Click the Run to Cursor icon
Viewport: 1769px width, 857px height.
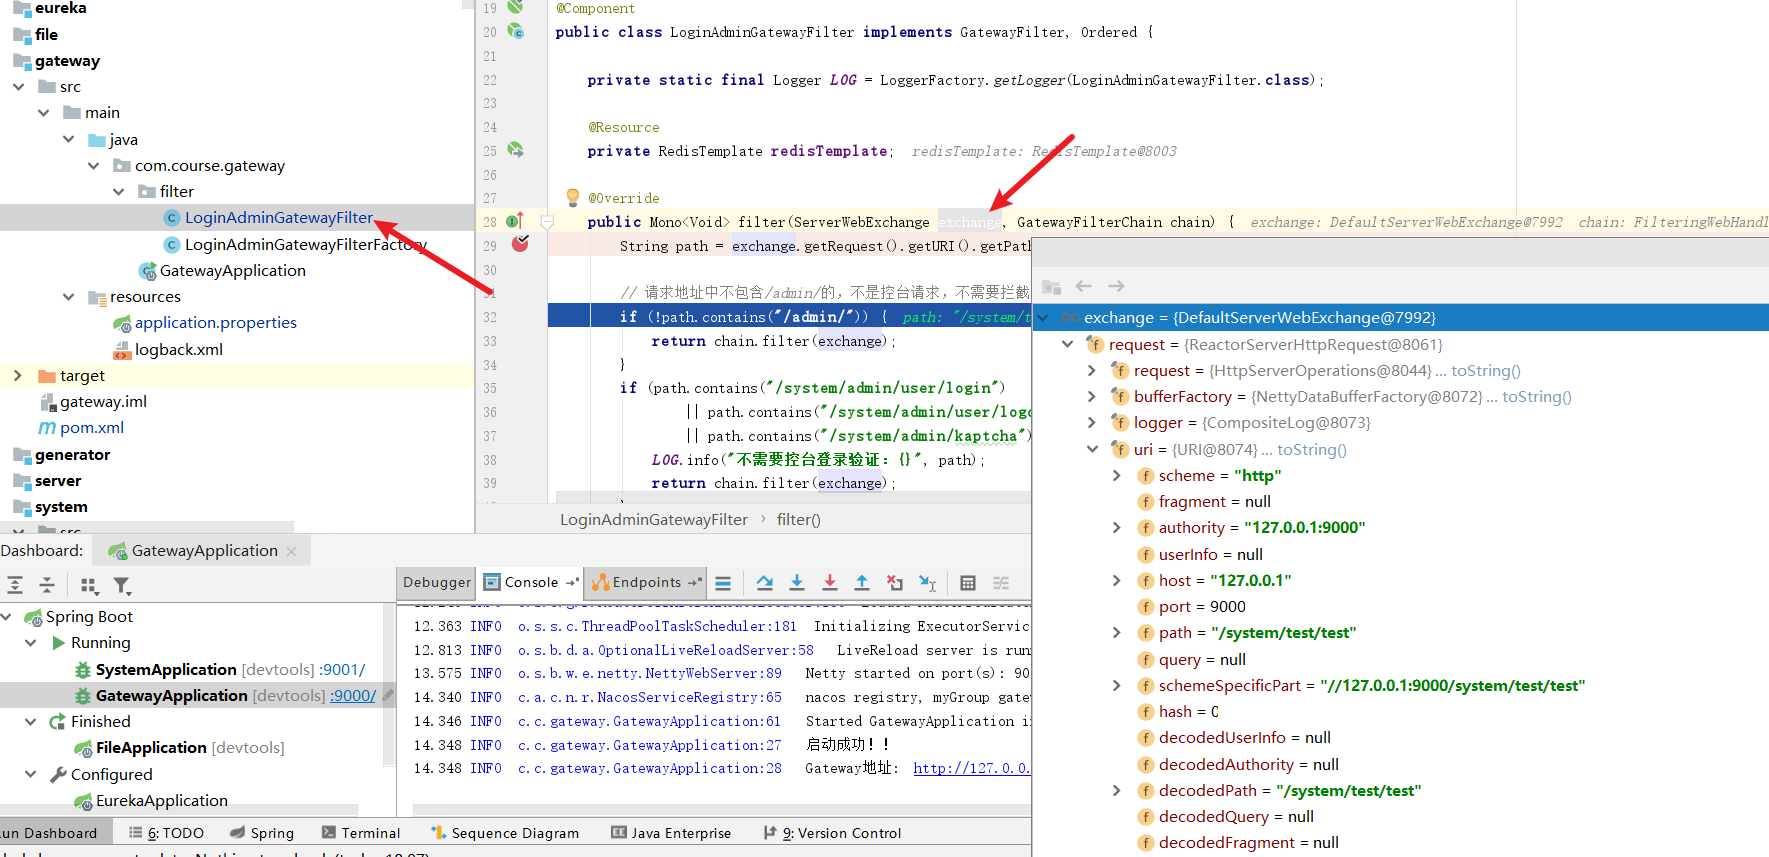(x=927, y=583)
